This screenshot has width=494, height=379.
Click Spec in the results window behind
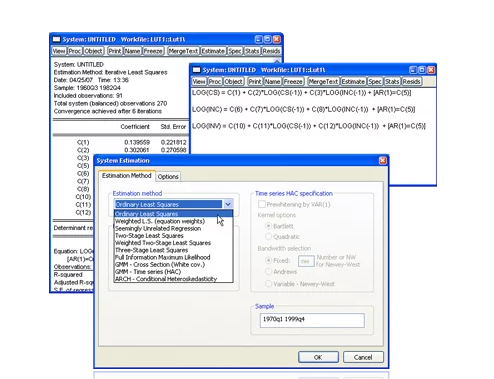pyautogui.click(x=235, y=51)
